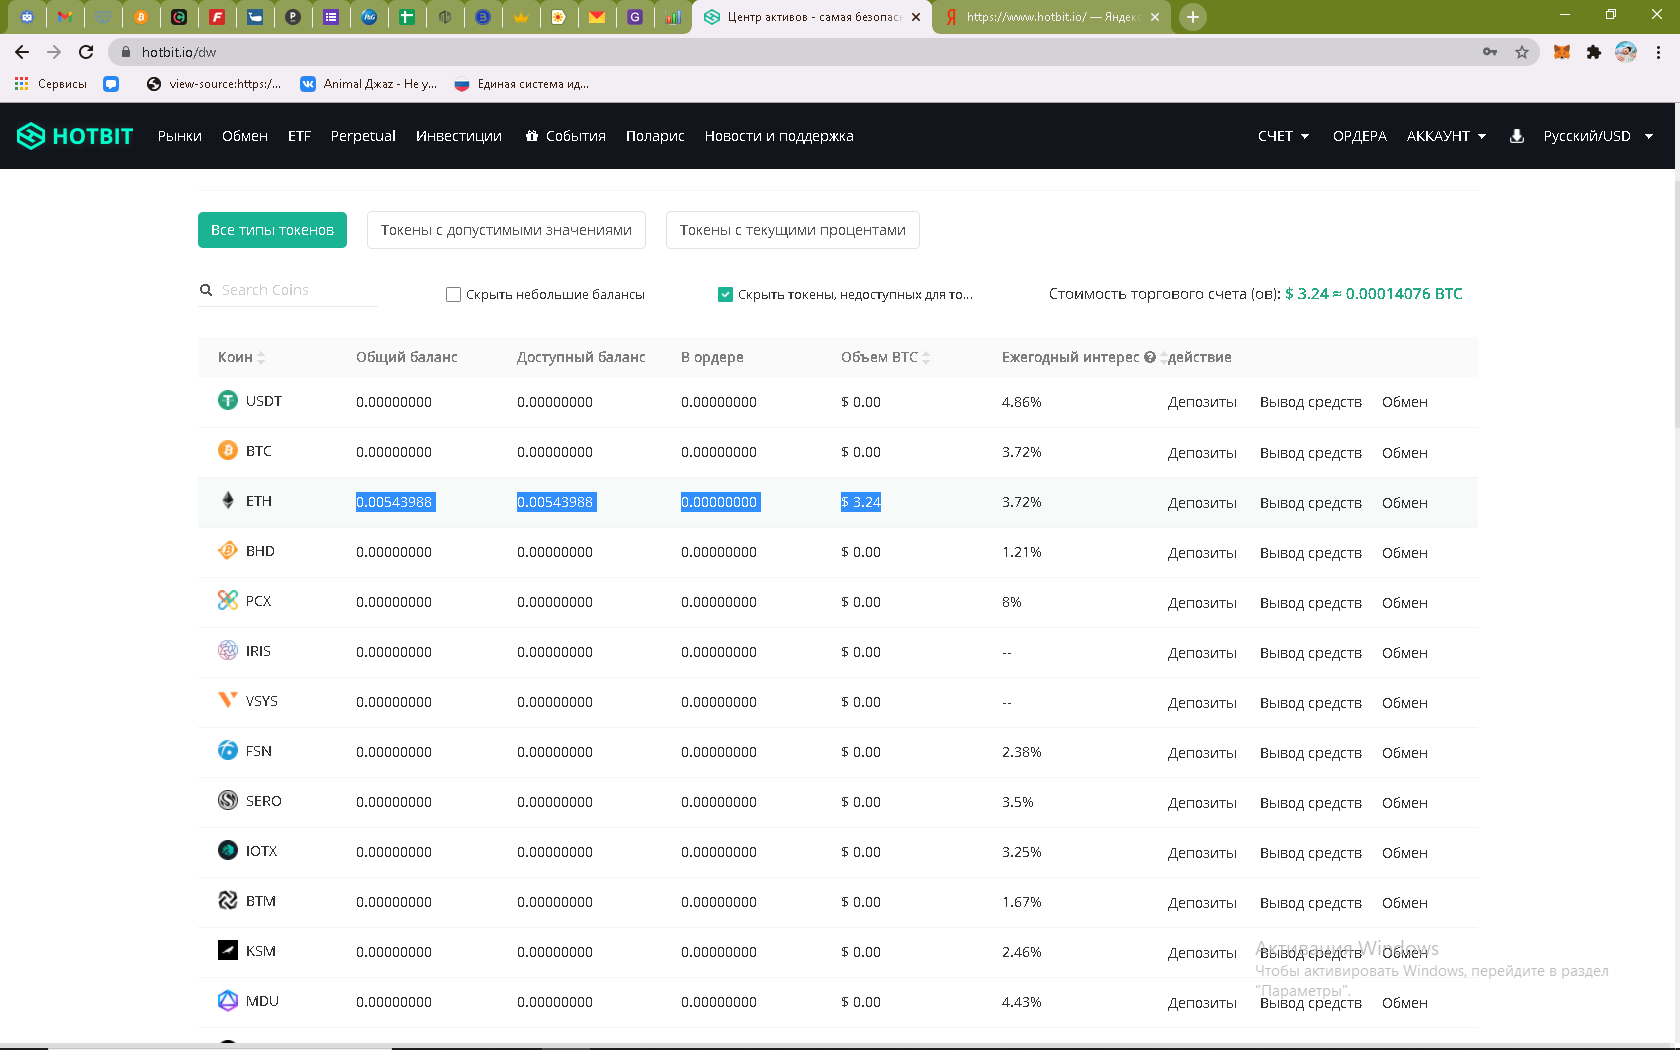Screen dimensions: 1680x1050
Task: Select the pinned purple G icon tab
Action: [x=635, y=17]
